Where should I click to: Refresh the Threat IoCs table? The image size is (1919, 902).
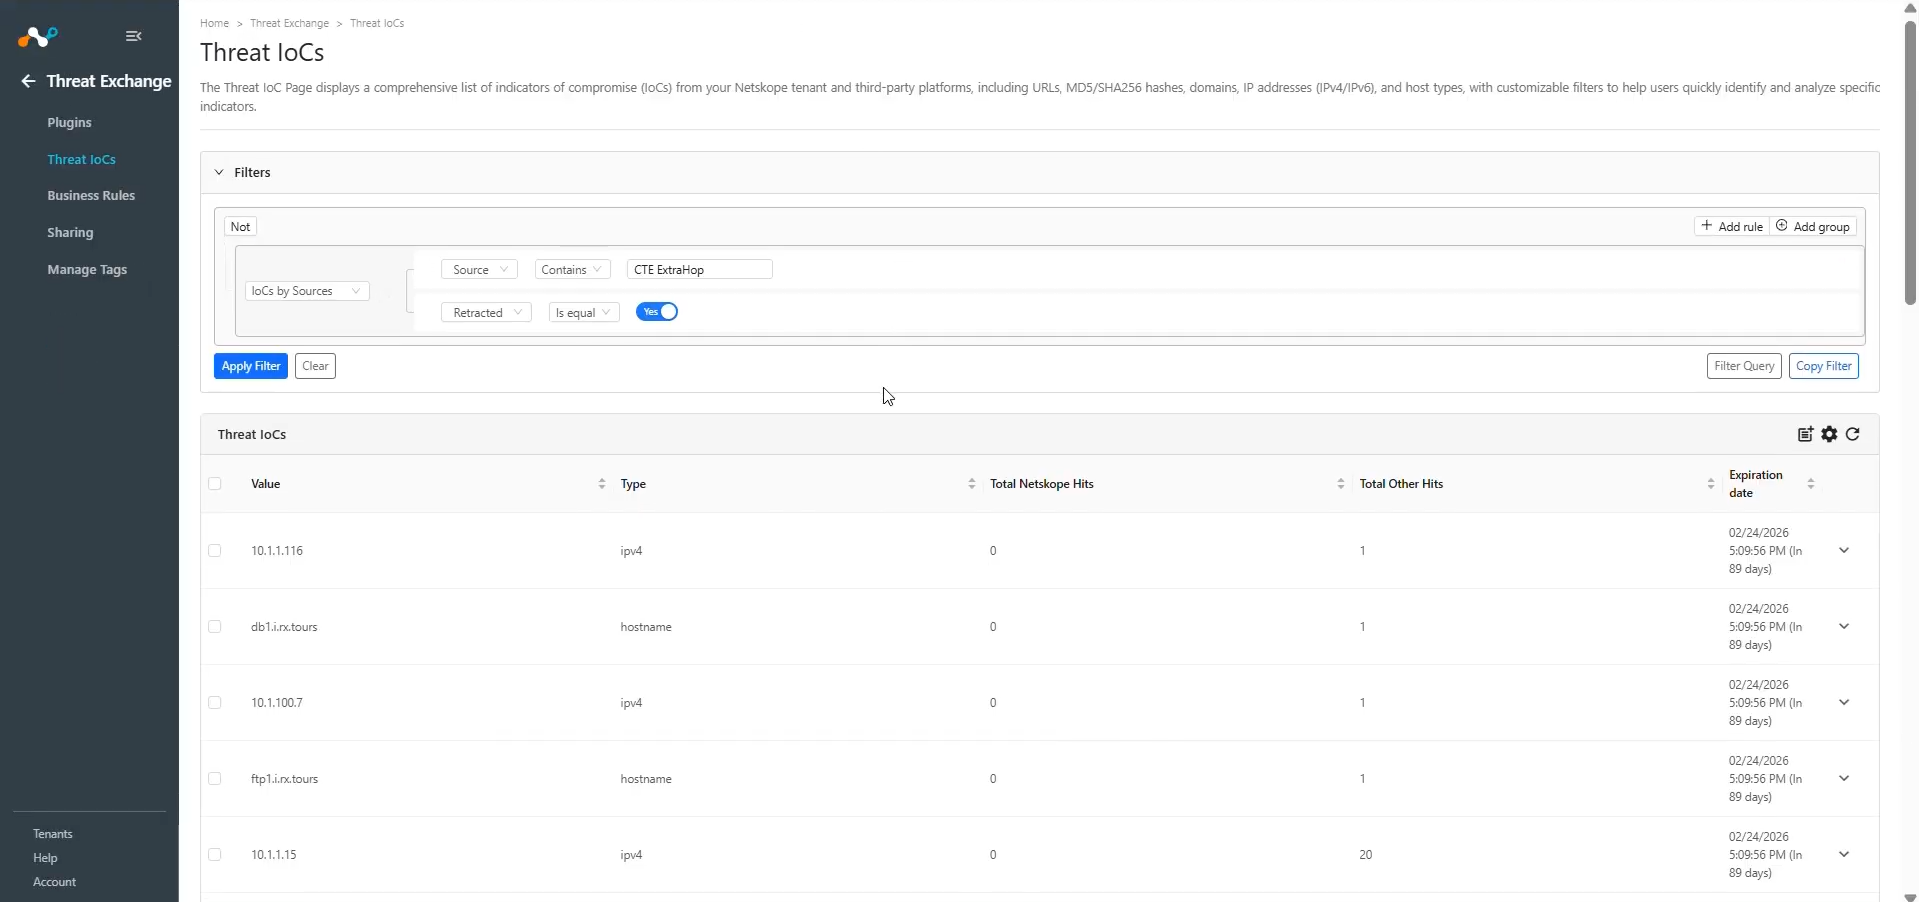pyautogui.click(x=1853, y=434)
